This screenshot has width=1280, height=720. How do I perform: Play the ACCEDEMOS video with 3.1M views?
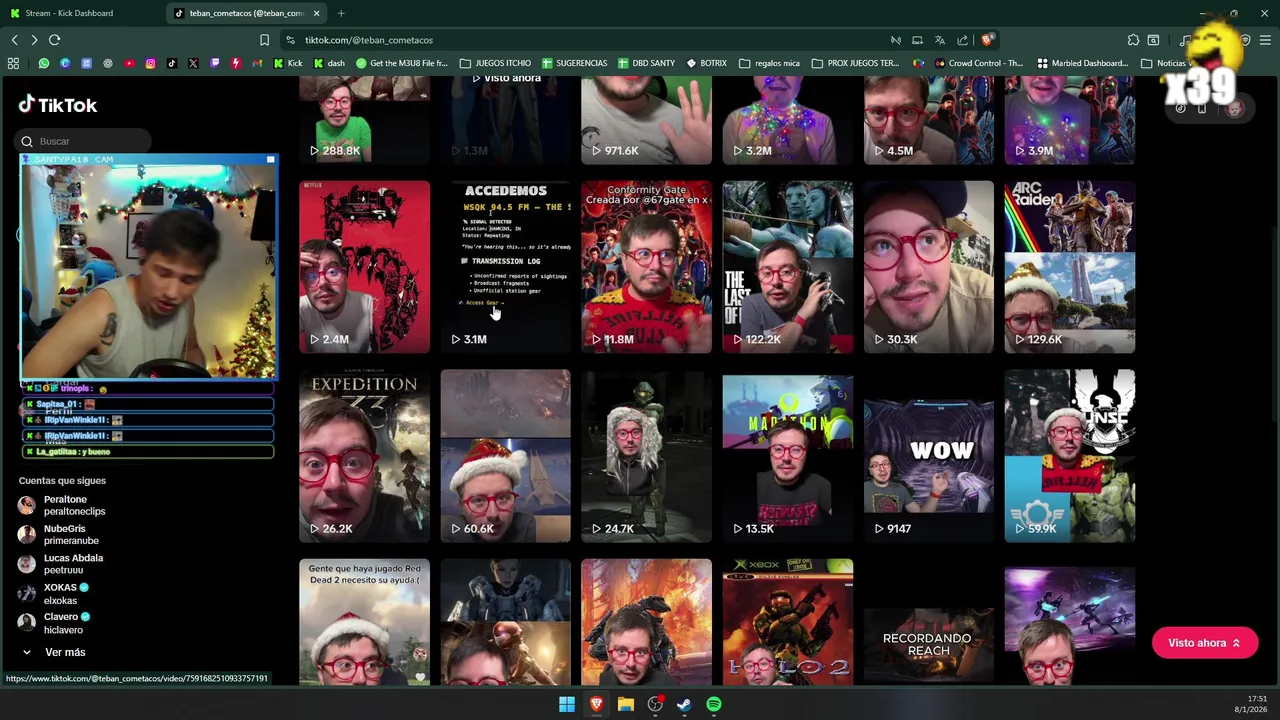pyautogui.click(x=505, y=267)
